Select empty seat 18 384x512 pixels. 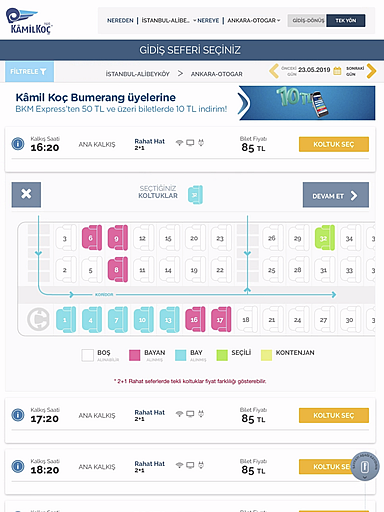pyautogui.click(x=247, y=320)
